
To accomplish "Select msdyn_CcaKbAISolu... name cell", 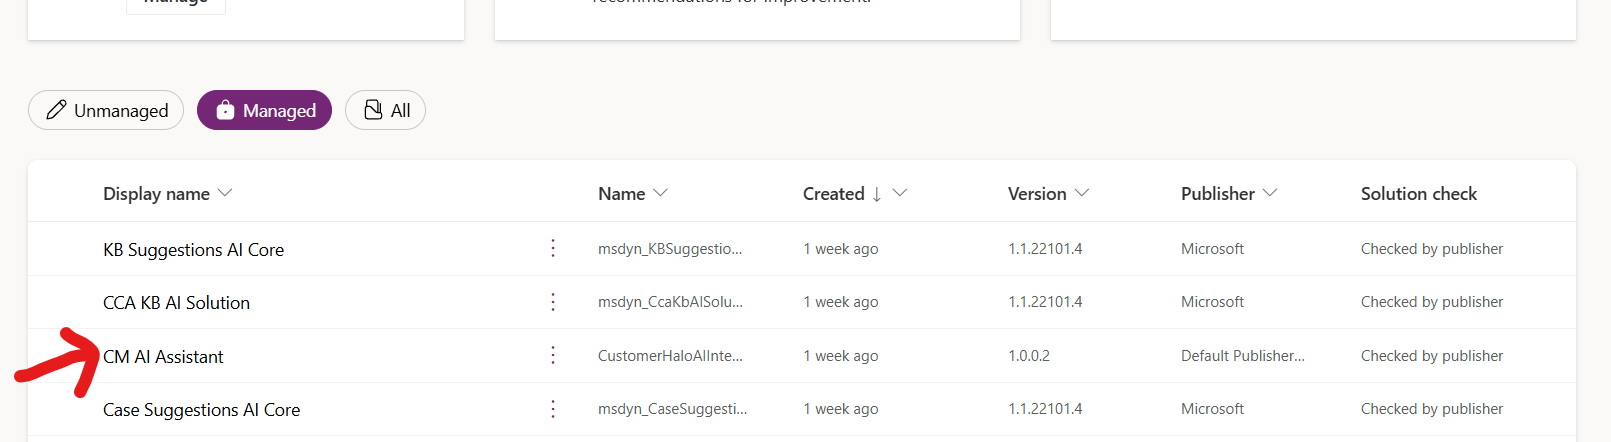I will [670, 301].
